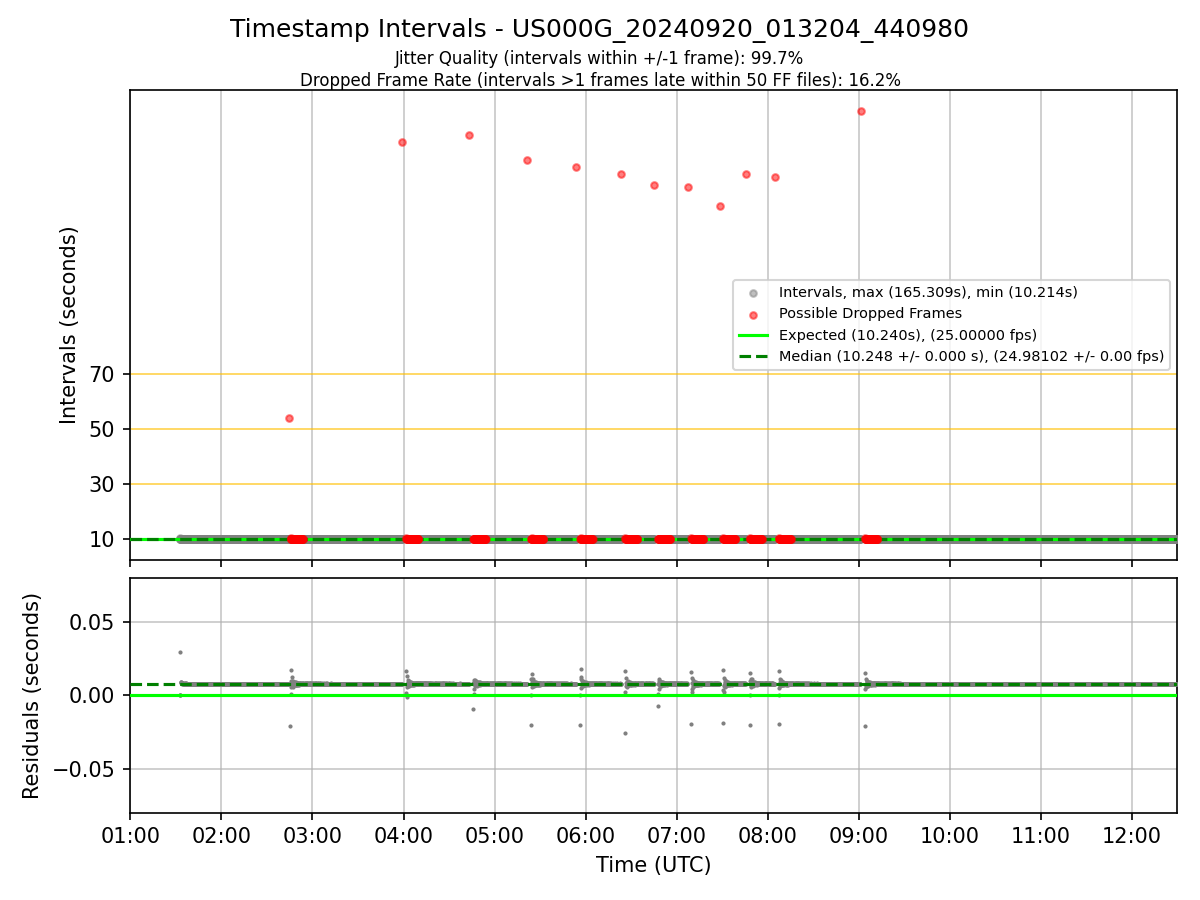This screenshot has width=1200, height=900.
Task: Click legend entry 'Intervals, max (165.309s), min (10.214s)'
Action: [x=928, y=292]
